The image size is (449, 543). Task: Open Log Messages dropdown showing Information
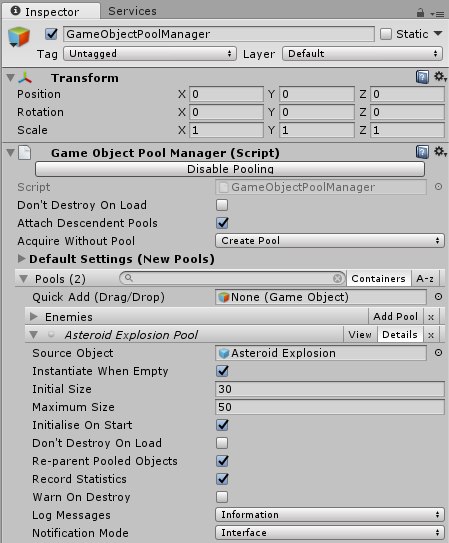(x=330, y=515)
